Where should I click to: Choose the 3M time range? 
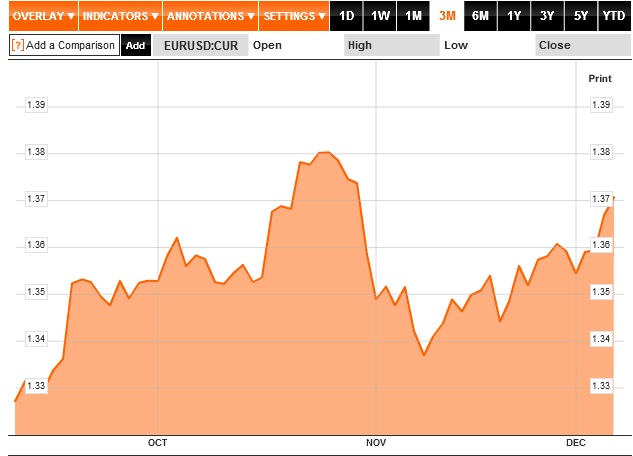[447, 16]
